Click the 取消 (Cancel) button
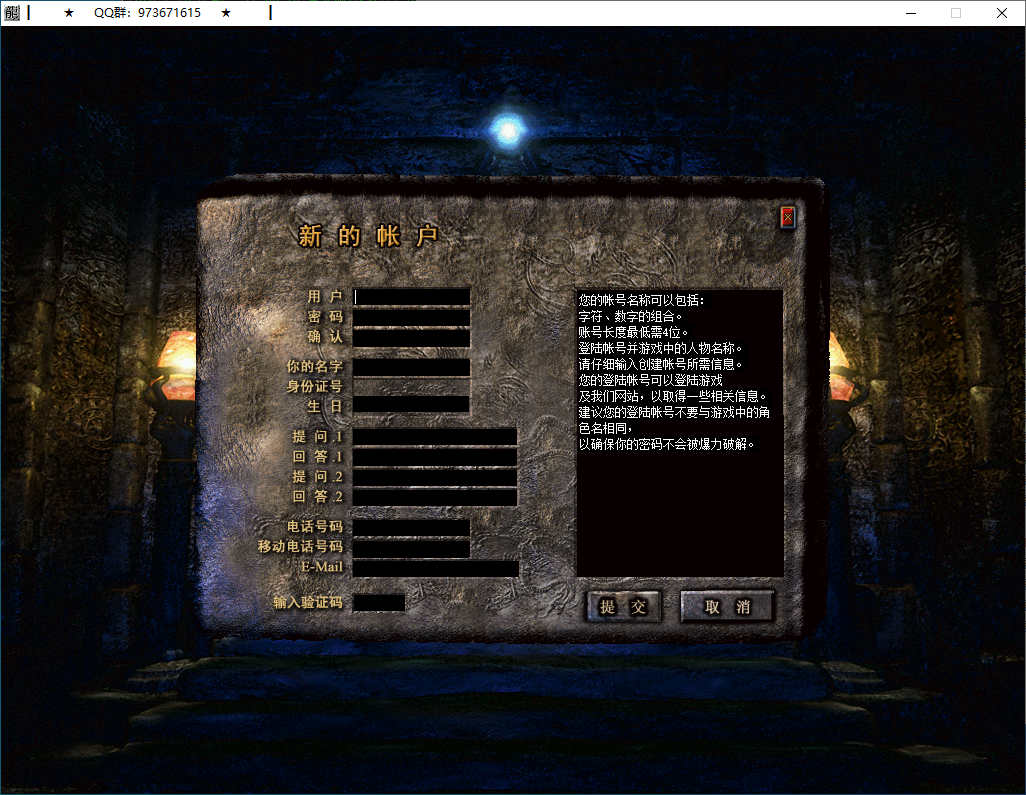1026x795 pixels. pos(727,606)
